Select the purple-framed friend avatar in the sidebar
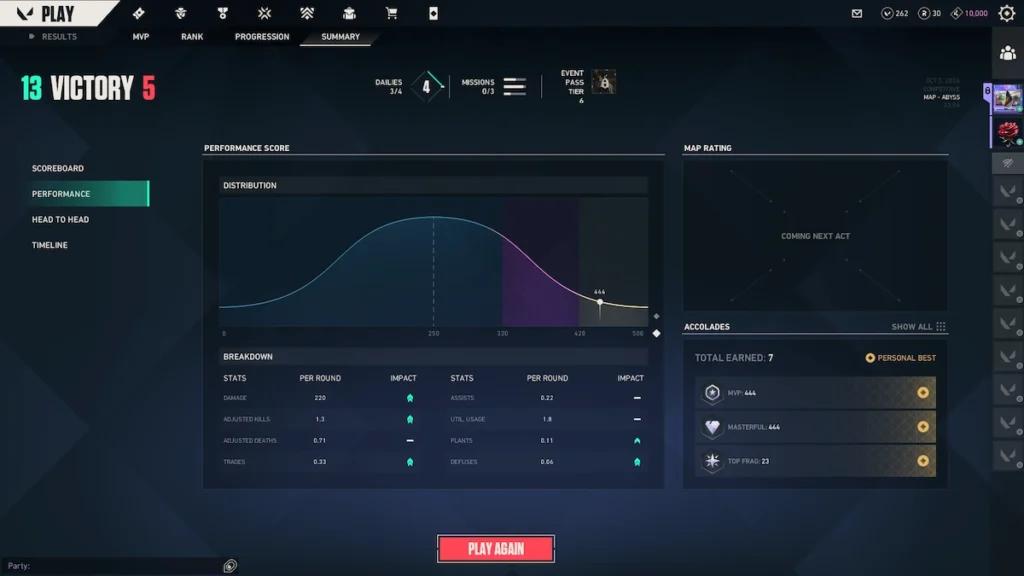The height and width of the screenshot is (576, 1024). [x=1006, y=99]
